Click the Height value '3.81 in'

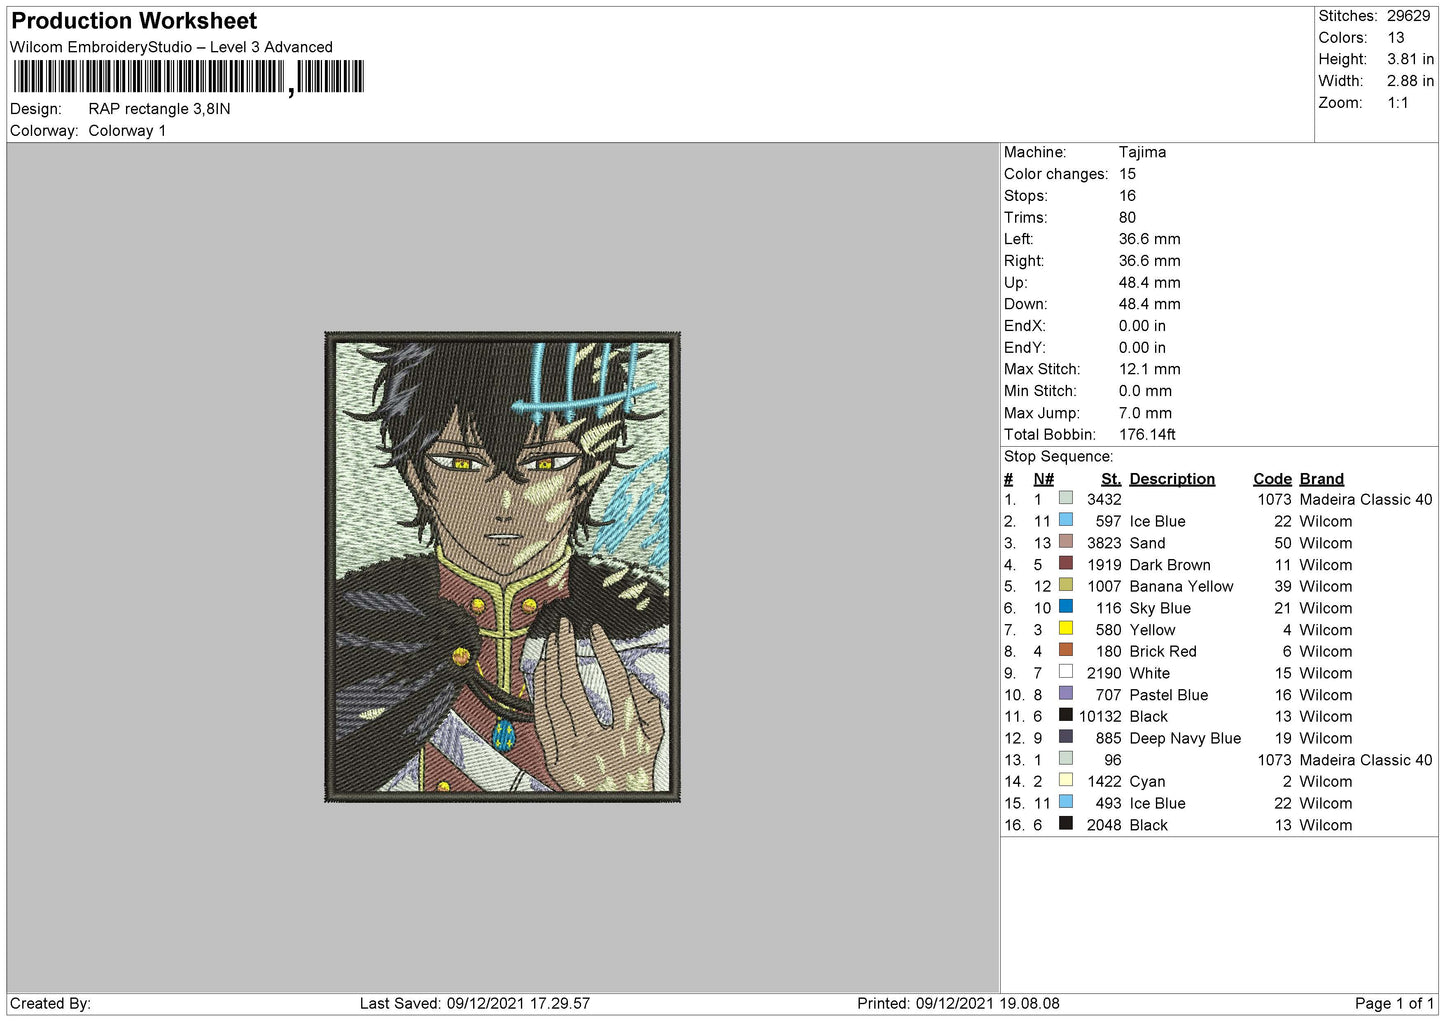[1410, 60]
